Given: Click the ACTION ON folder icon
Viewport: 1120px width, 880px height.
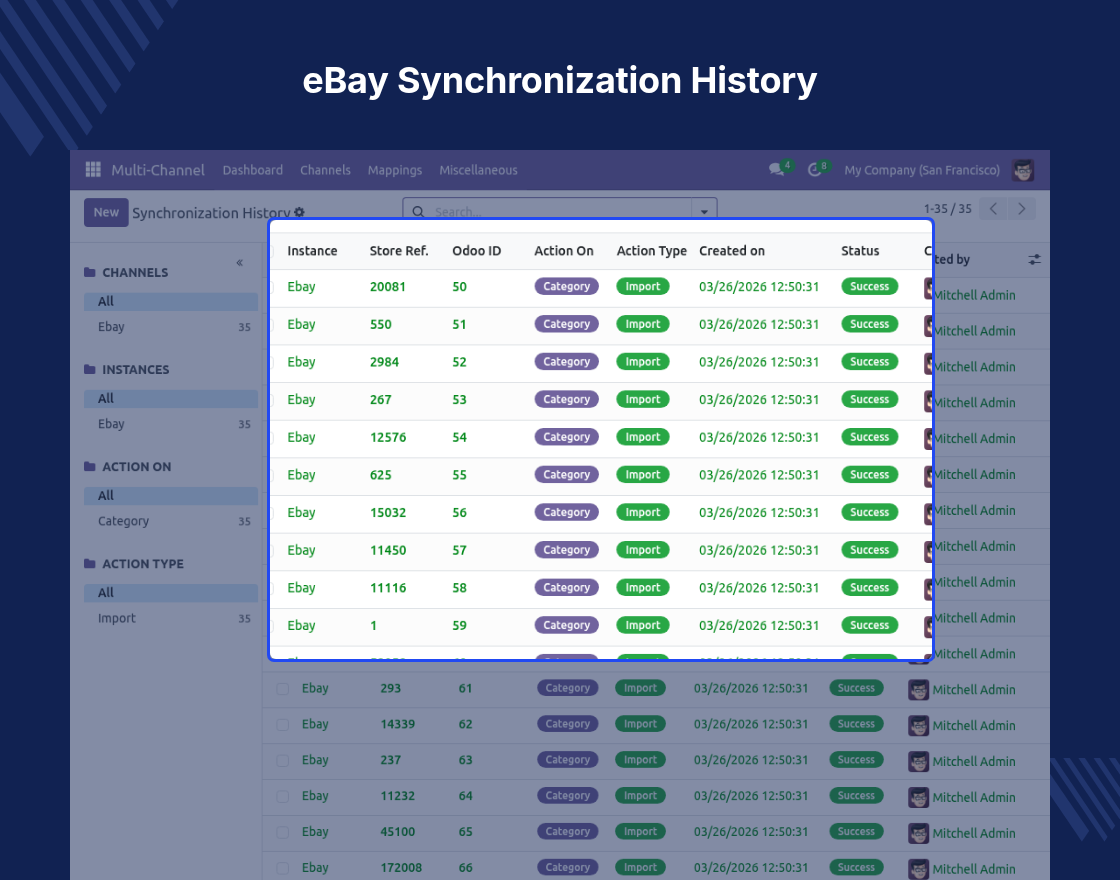Looking at the screenshot, I should click(89, 466).
